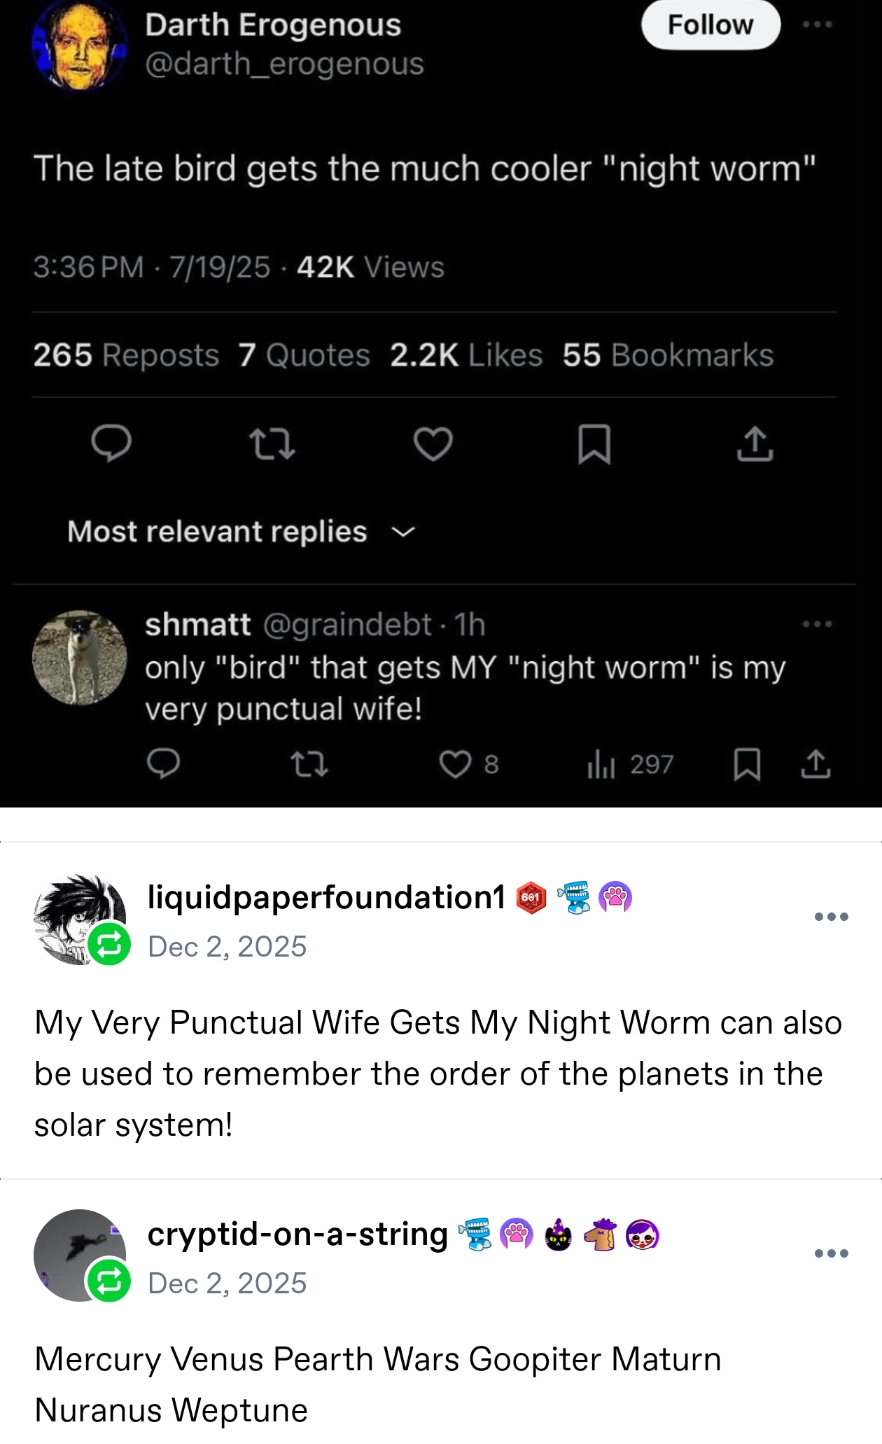Click cryptid-on-a-string avatar
The image size is (882, 1444).
tap(80, 1255)
